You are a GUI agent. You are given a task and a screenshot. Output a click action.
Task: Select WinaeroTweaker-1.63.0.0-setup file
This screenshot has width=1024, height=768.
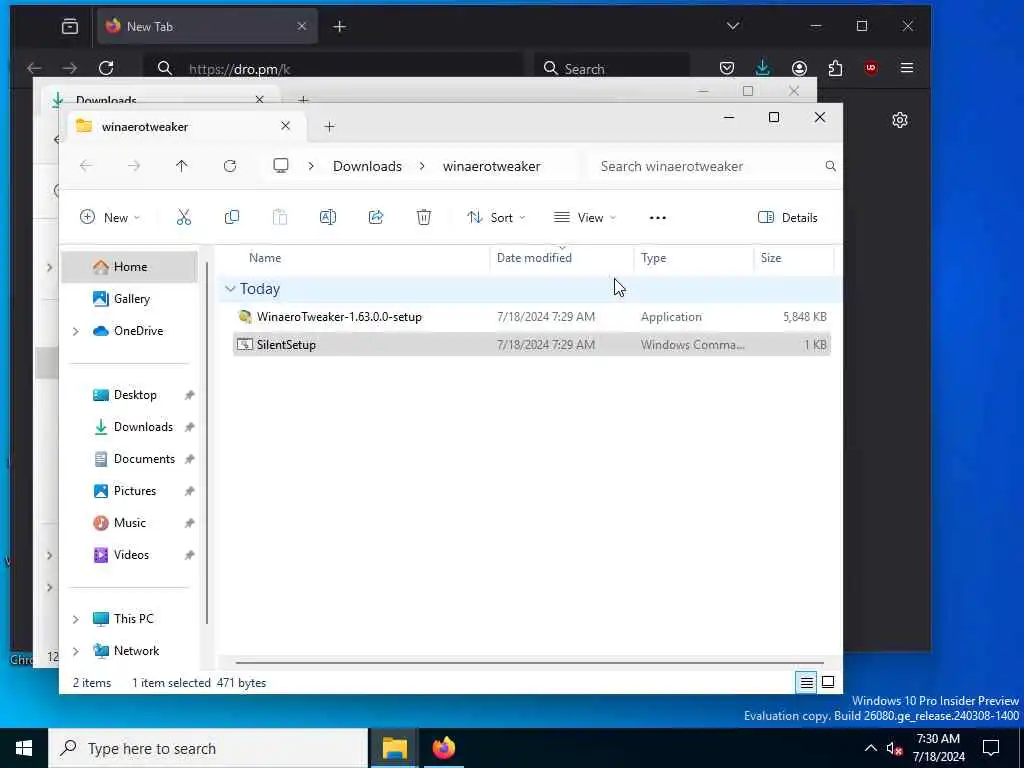[532, 317]
